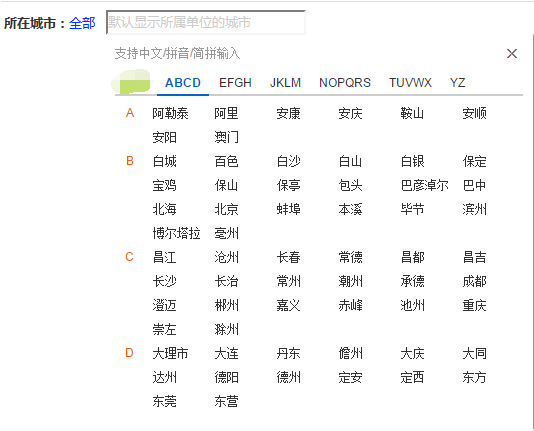Pick city 长沙

pos(164,282)
